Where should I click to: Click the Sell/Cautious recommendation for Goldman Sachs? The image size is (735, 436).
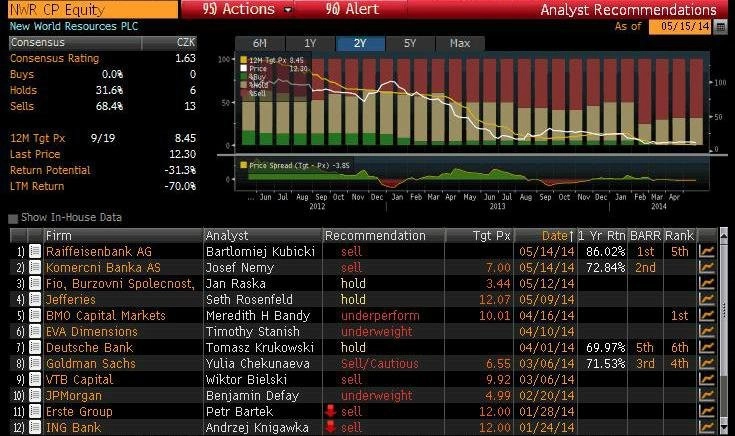[380, 363]
